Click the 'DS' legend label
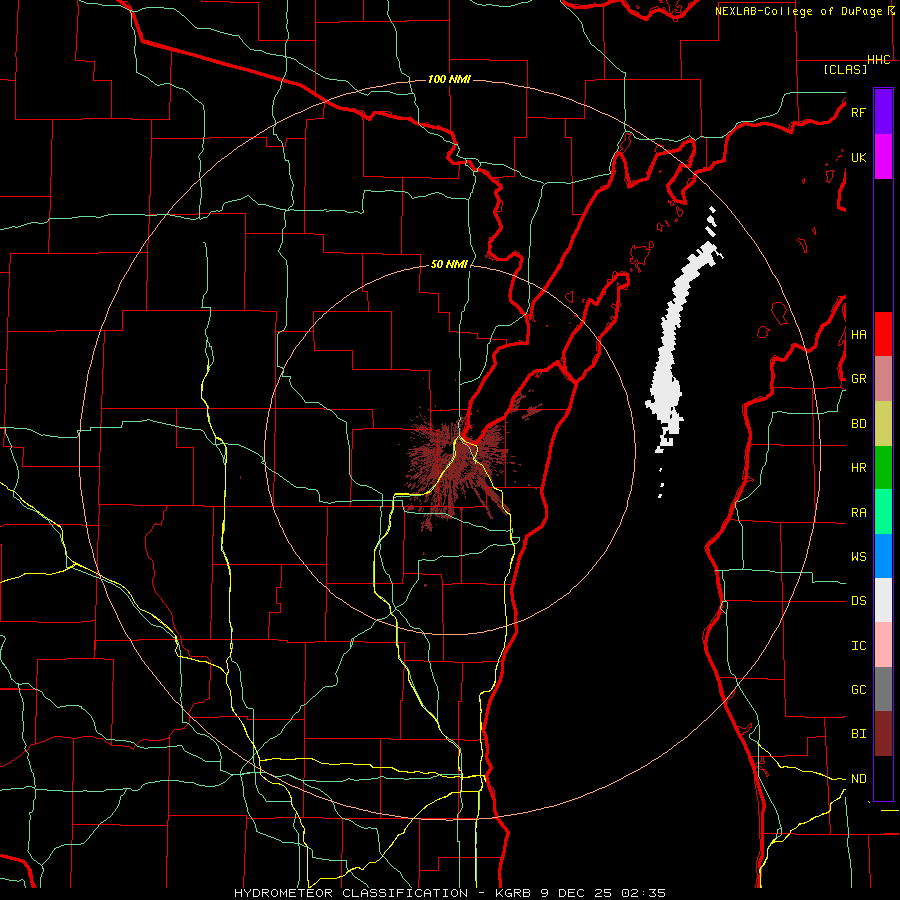Image resolution: width=900 pixels, height=900 pixels. click(858, 600)
